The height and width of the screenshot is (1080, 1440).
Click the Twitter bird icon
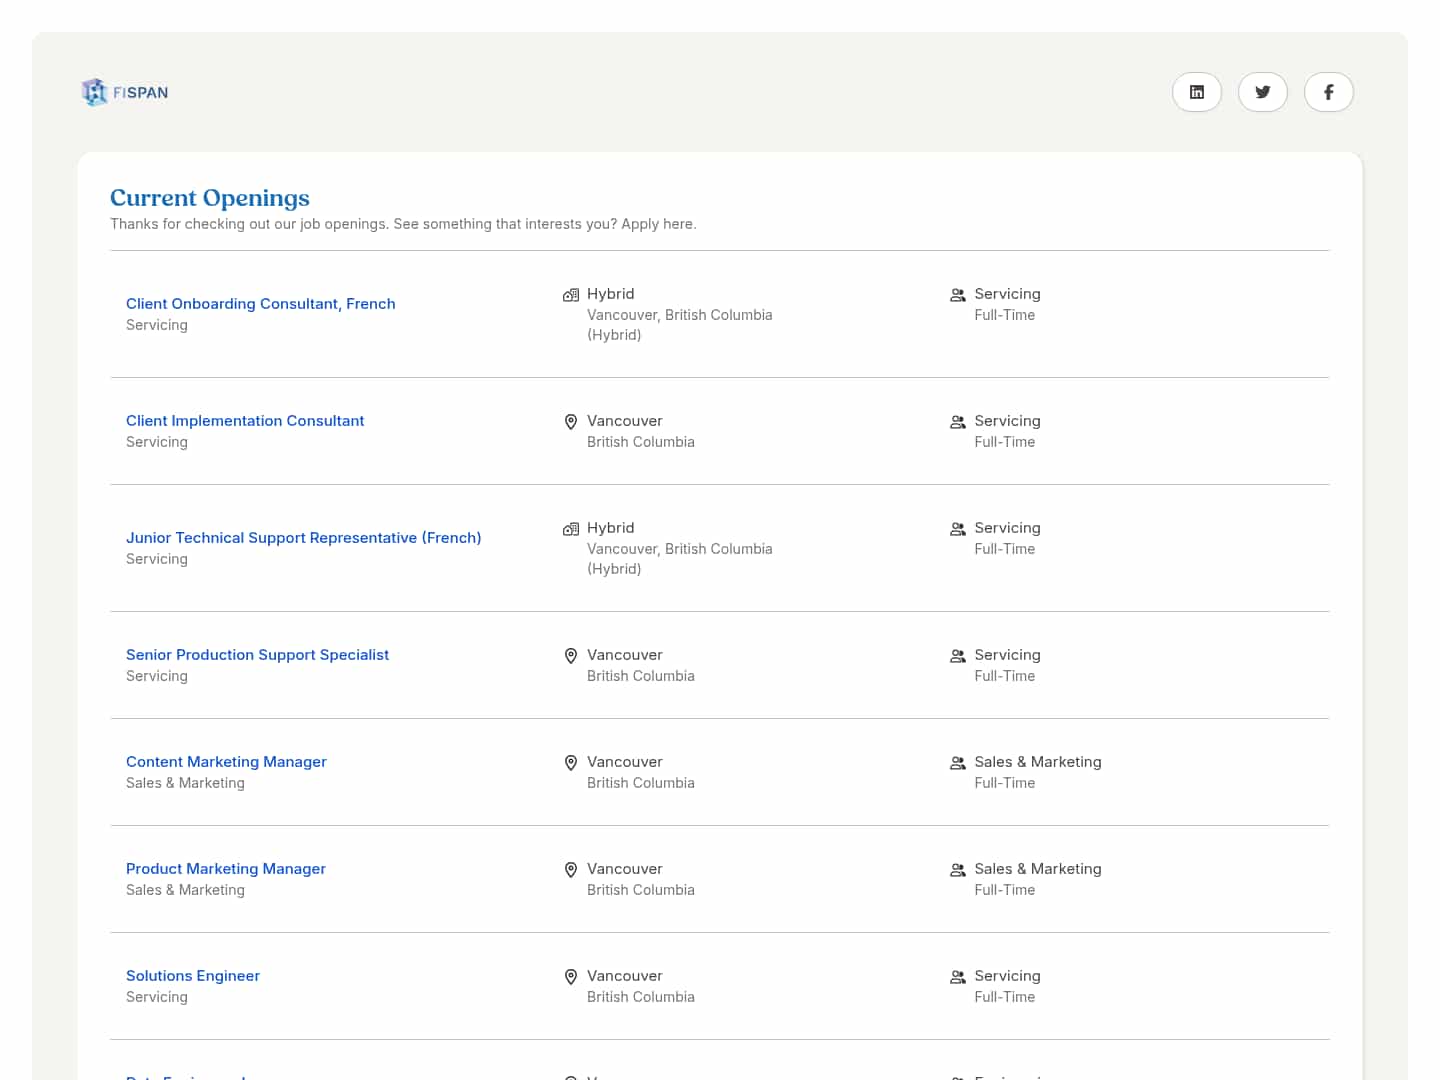[x=1262, y=92]
